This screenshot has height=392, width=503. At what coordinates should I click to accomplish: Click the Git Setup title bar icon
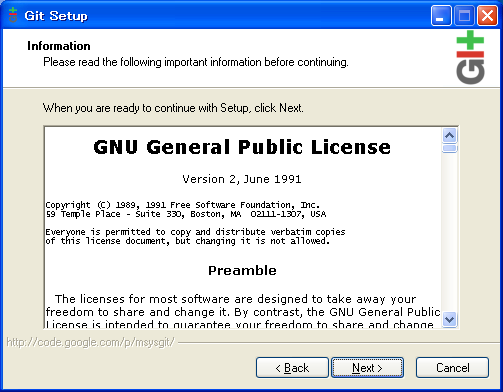point(13,15)
